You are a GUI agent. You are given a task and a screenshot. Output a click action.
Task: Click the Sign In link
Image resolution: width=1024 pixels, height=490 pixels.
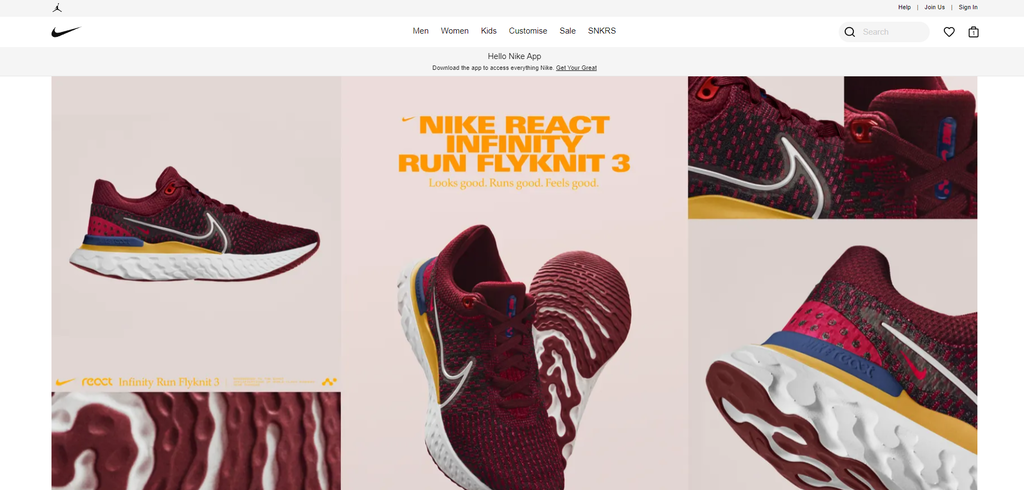(x=968, y=7)
